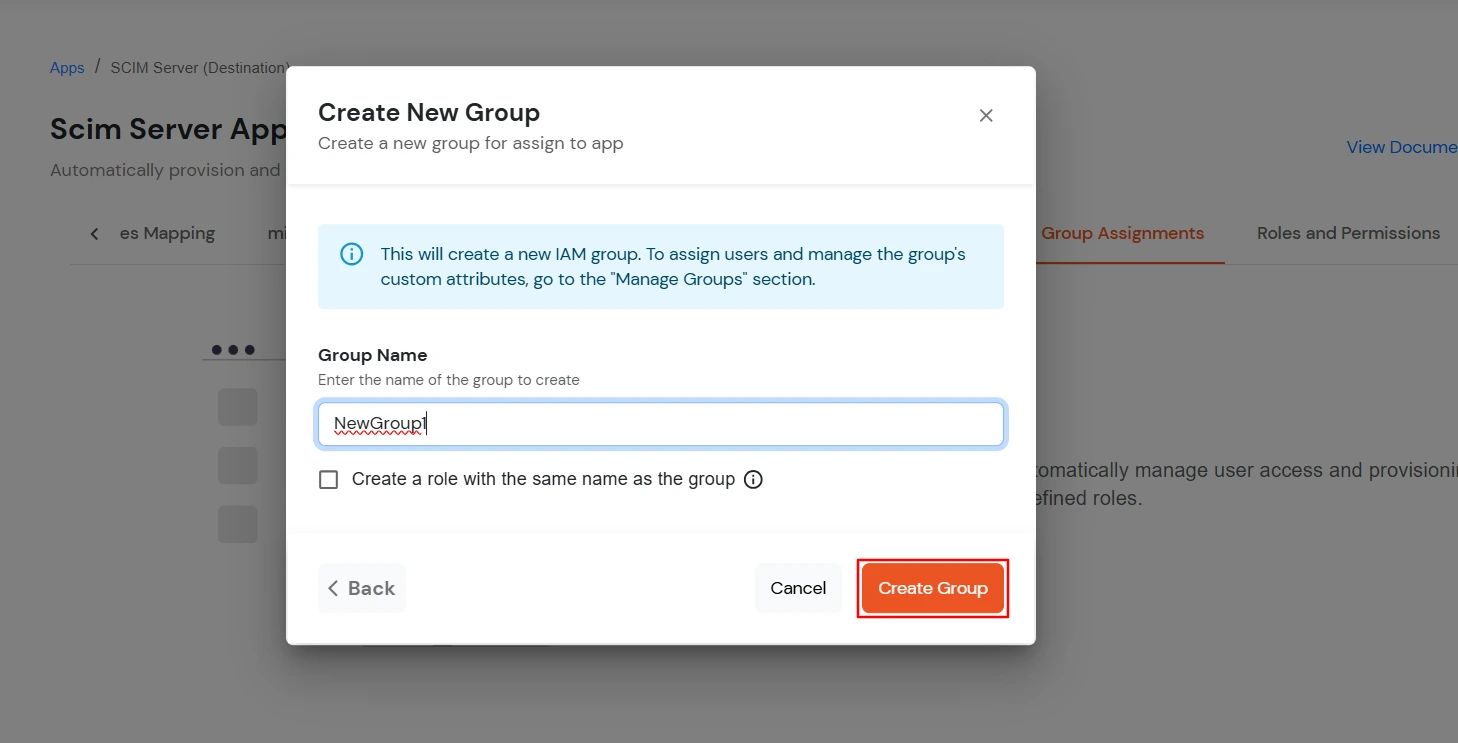Check 'Create a role with the same name as the group'
The height and width of the screenshot is (743, 1458).
[x=328, y=479]
